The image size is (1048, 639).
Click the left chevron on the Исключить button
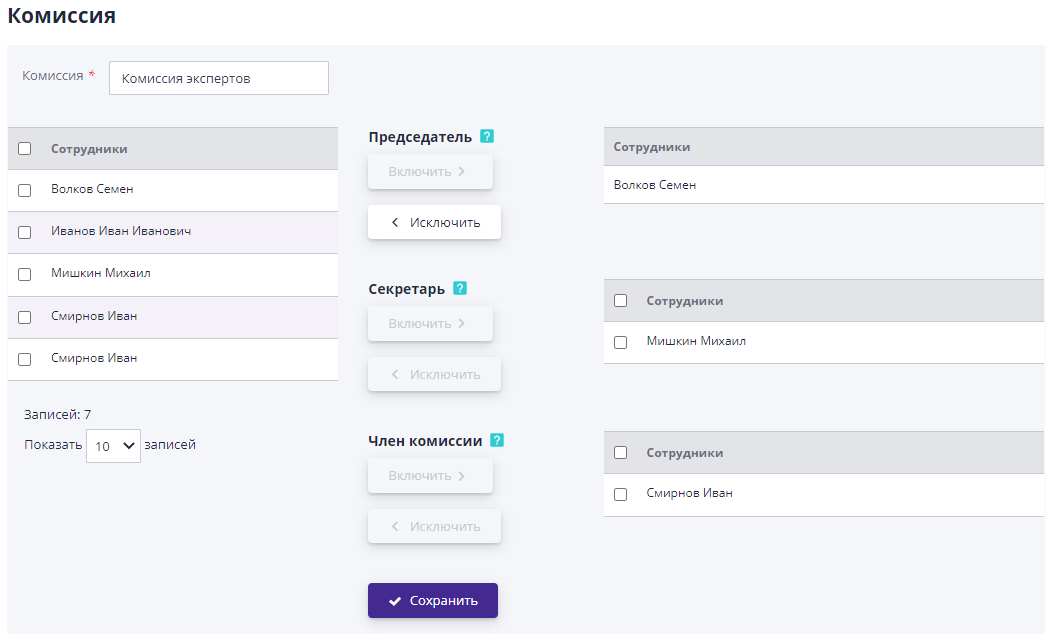click(397, 222)
